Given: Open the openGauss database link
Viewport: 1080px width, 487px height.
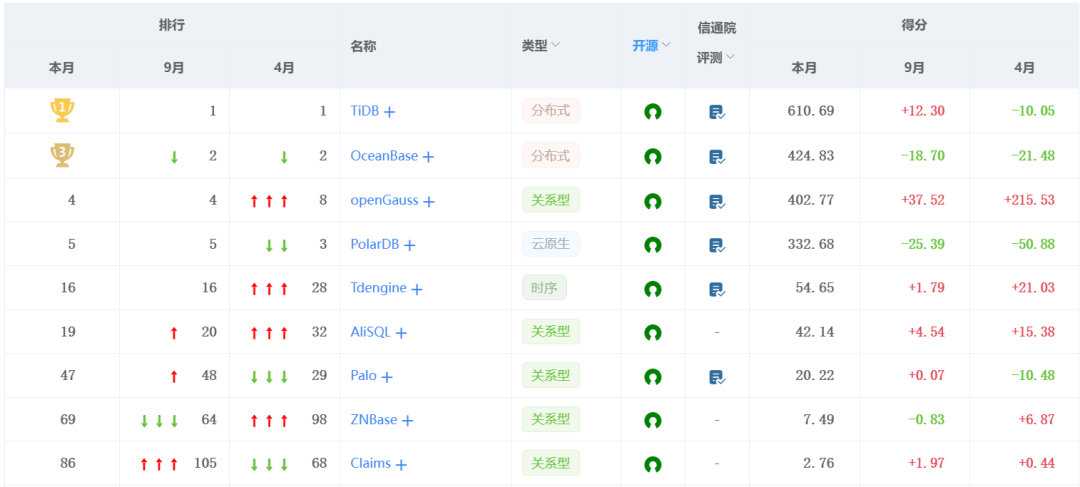Looking at the screenshot, I should point(384,200).
